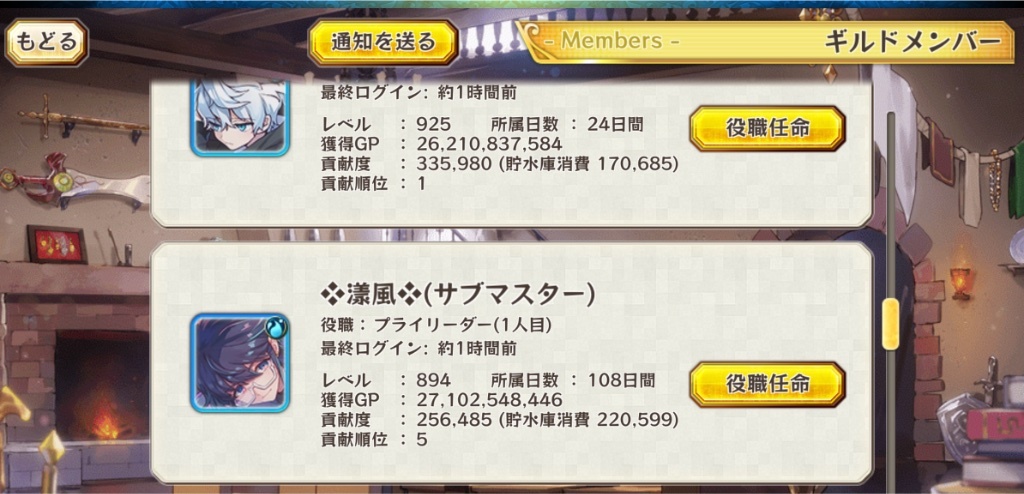The image size is (1024, 494).
Task: Send notification with 通知を送る button
Action: click(x=383, y=42)
